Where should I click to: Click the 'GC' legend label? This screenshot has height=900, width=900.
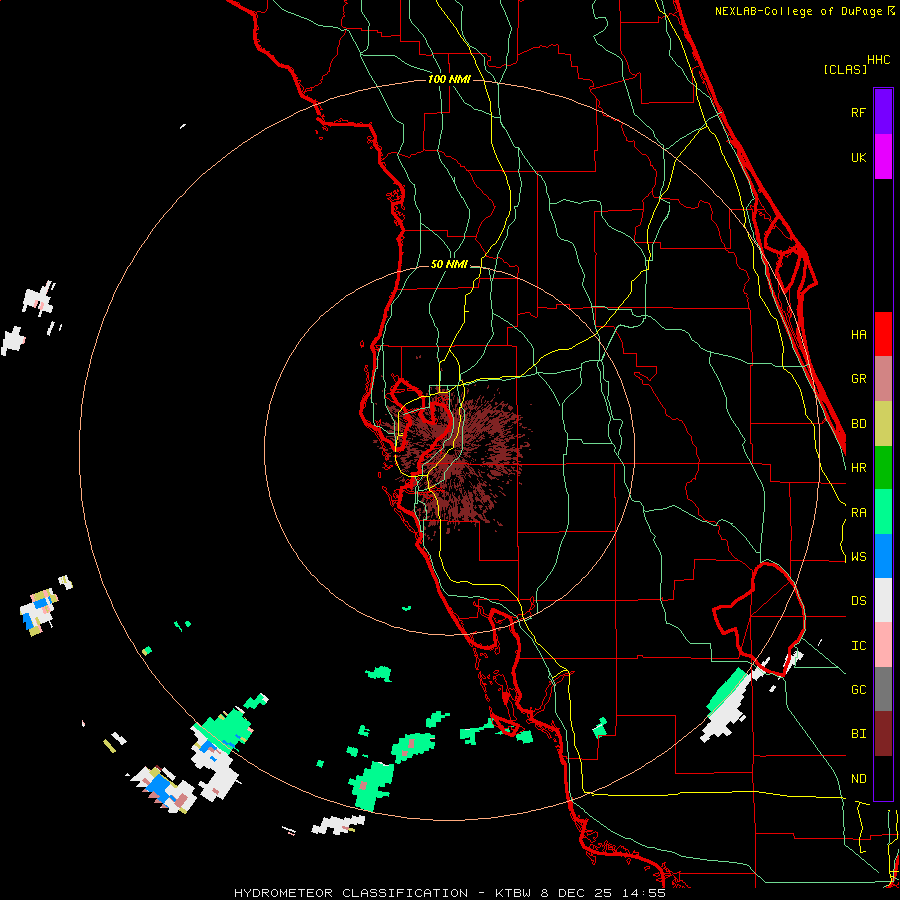click(858, 690)
